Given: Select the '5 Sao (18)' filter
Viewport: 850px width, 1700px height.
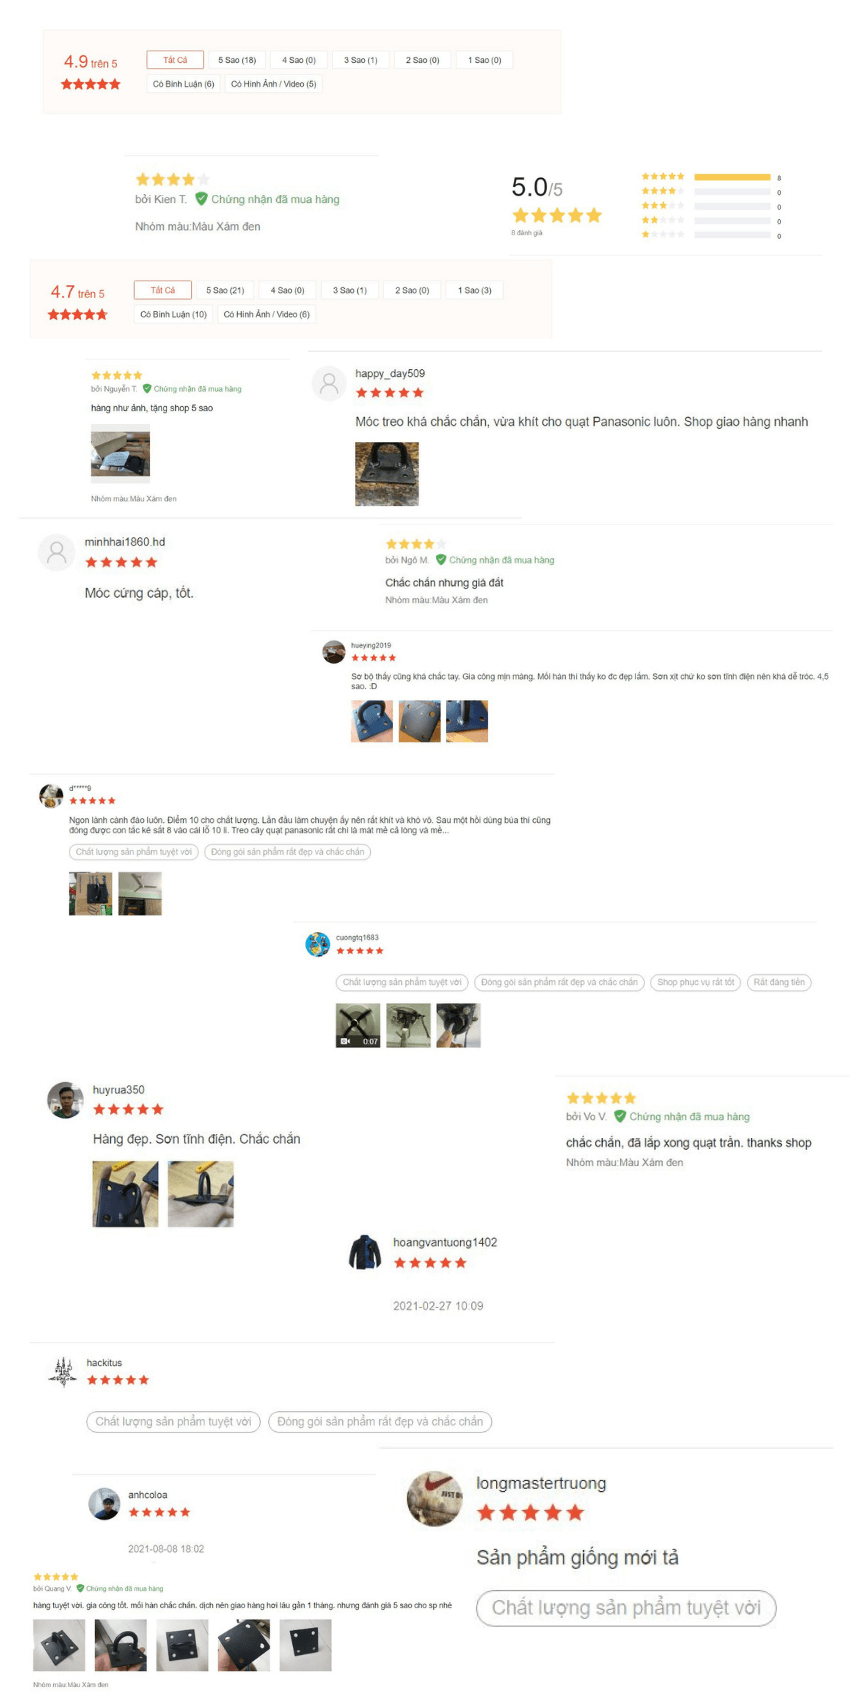Looking at the screenshot, I should click(x=237, y=60).
